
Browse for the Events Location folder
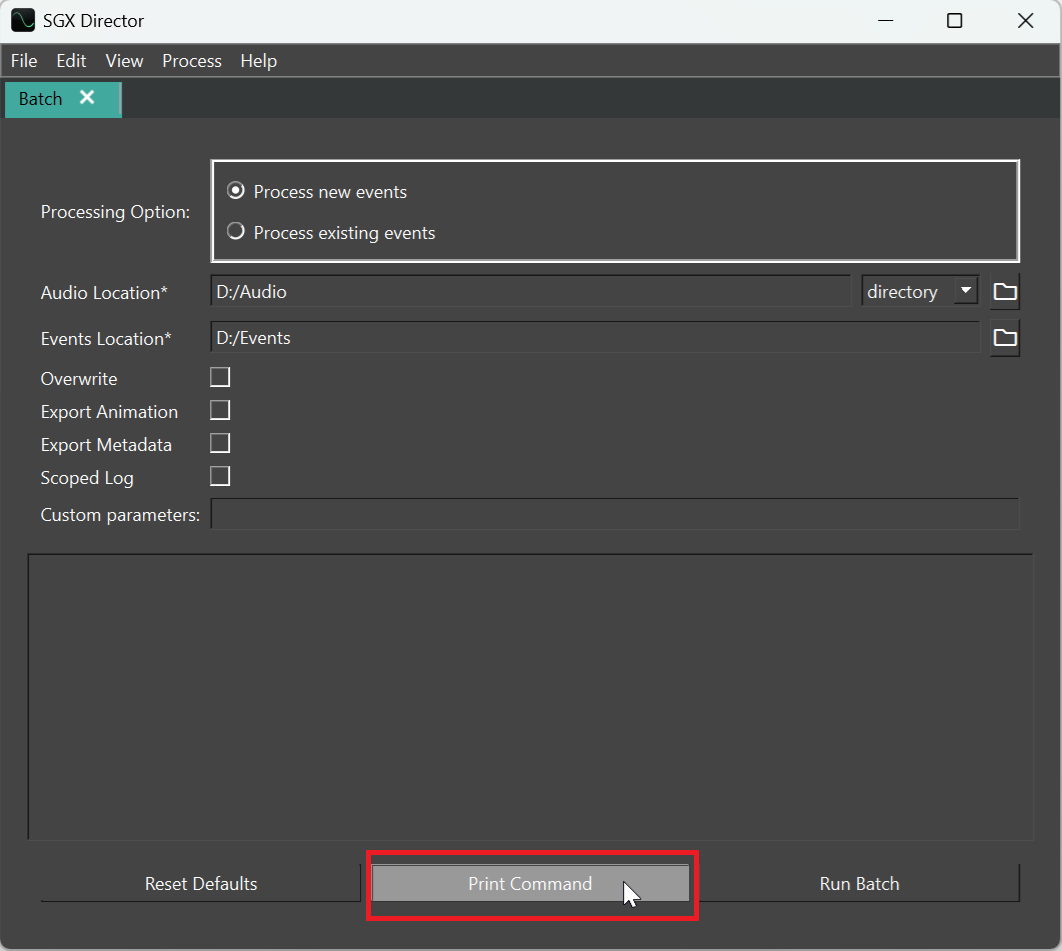pos(1004,338)
